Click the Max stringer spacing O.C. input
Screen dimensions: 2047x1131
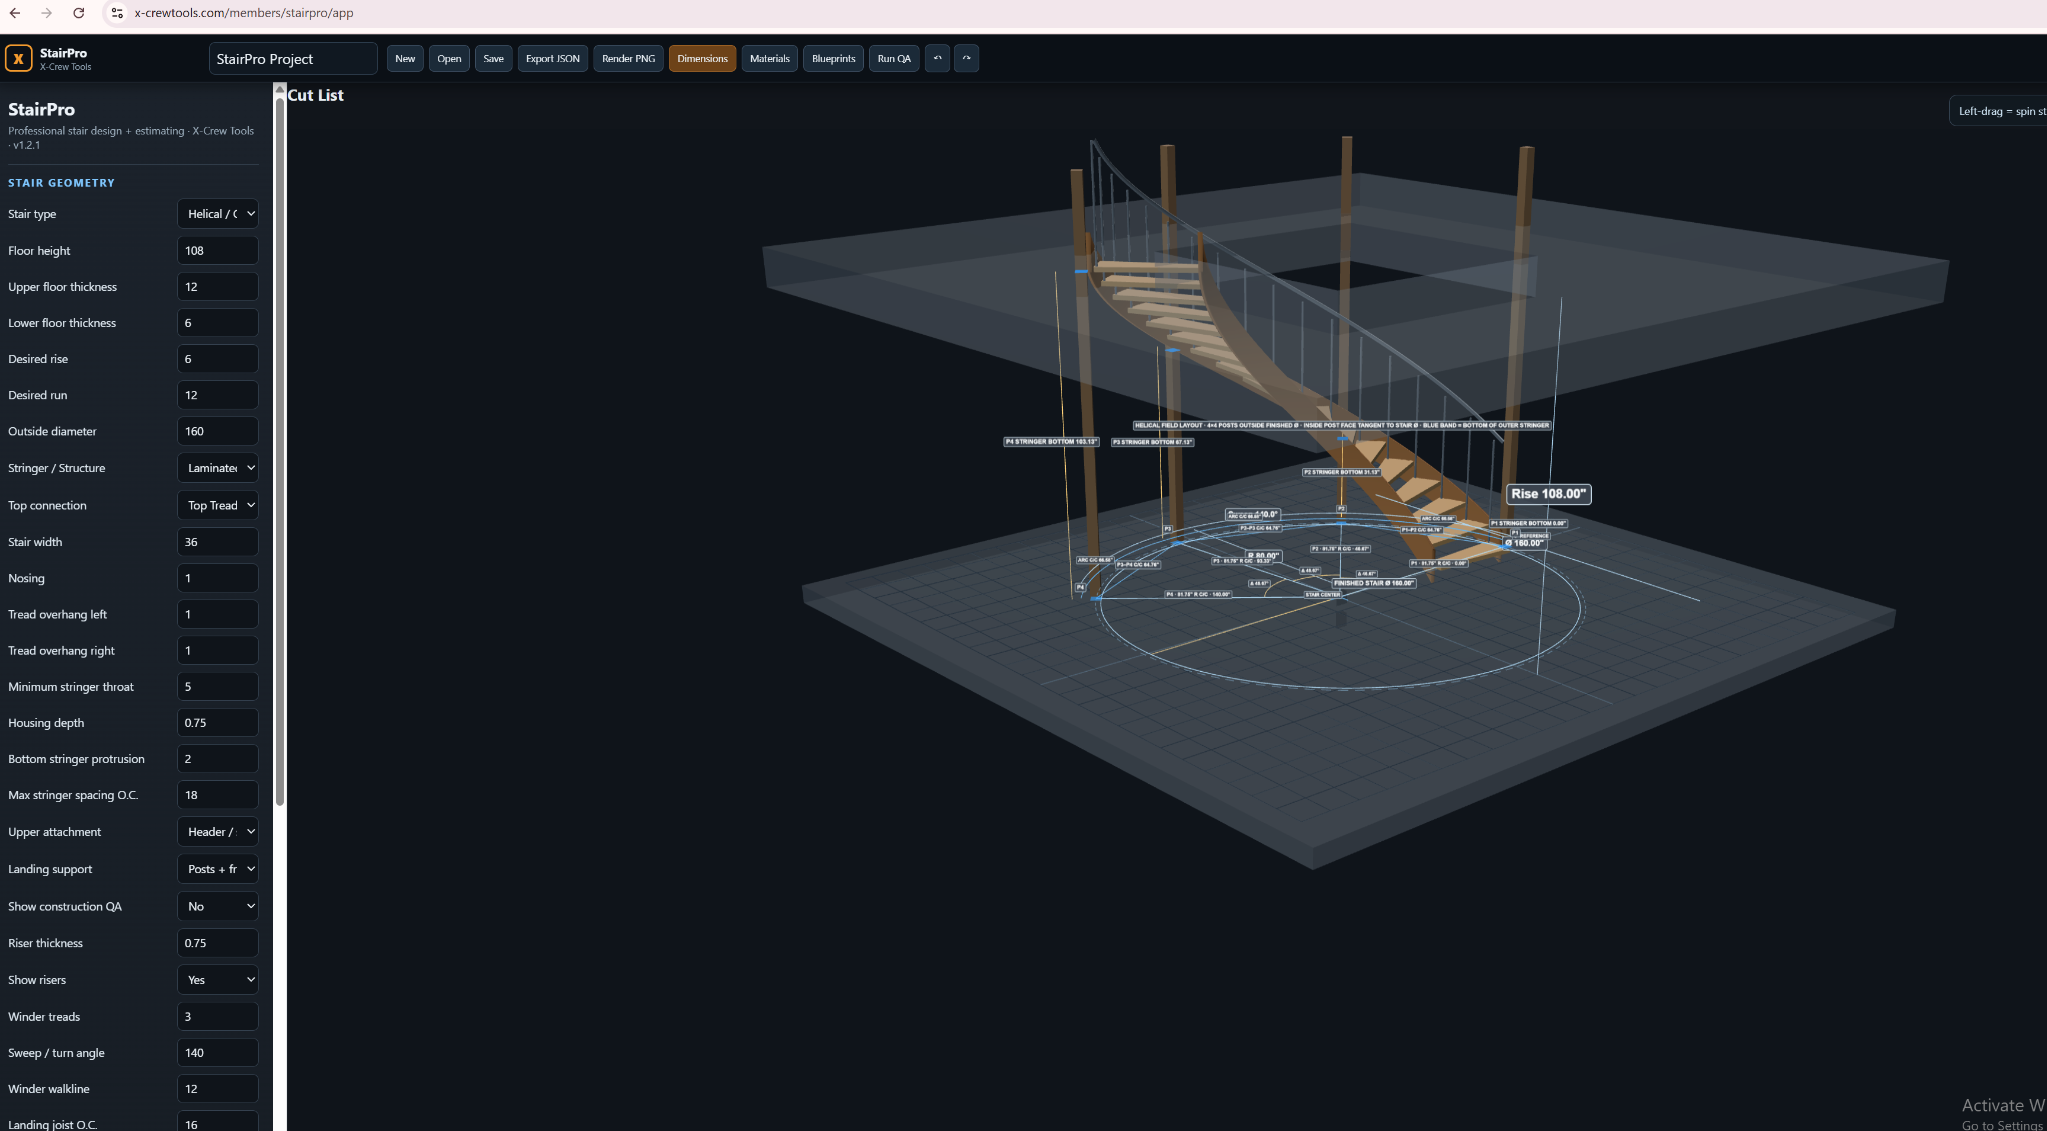coord(218,795)
